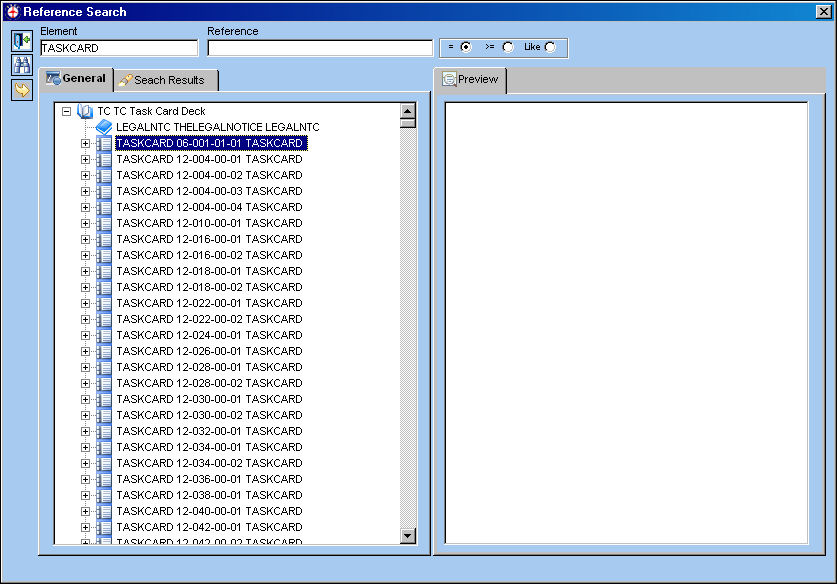Click the tree scrollbar up arrow

(408, 111)
